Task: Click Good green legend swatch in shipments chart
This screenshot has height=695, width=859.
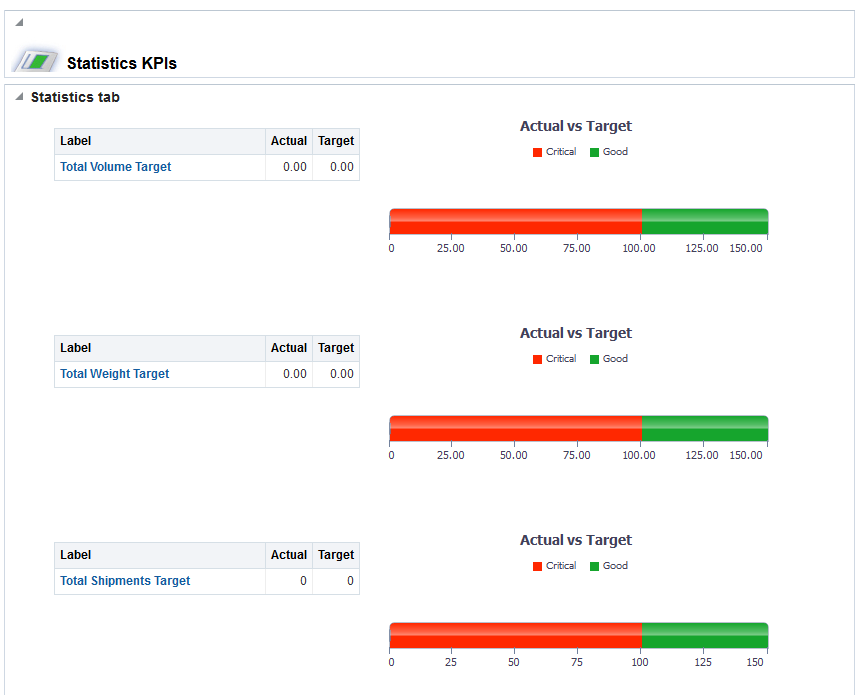Action: click(x=594, y=566)
